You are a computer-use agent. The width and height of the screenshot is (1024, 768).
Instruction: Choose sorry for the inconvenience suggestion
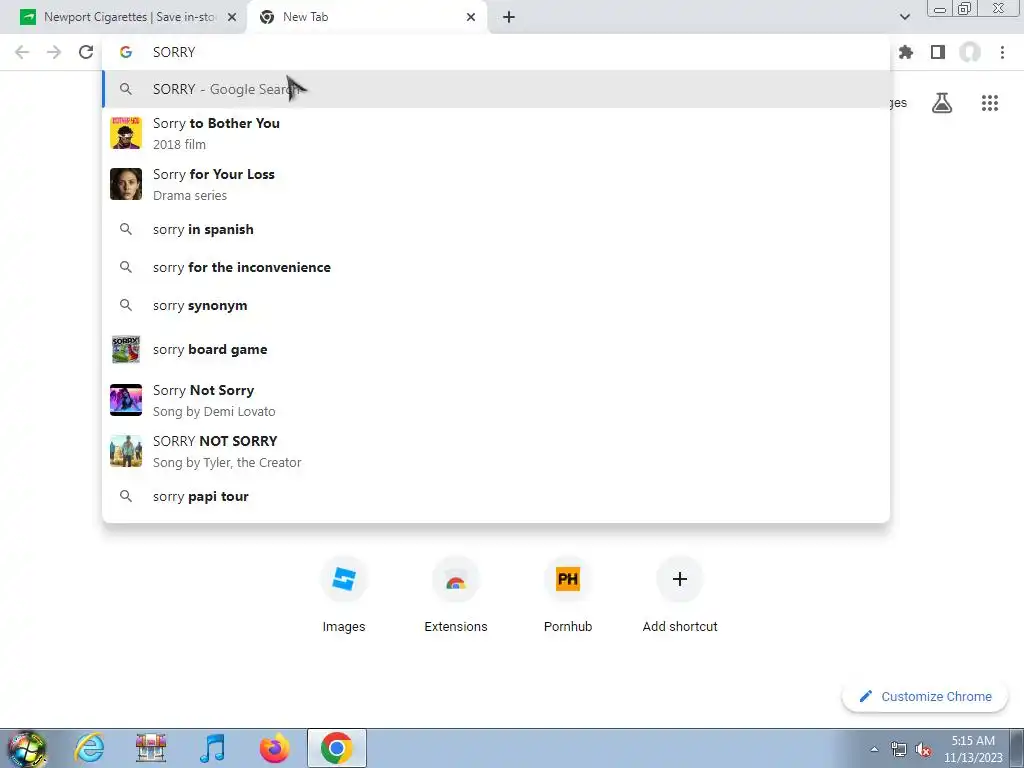tap(496, 267)
